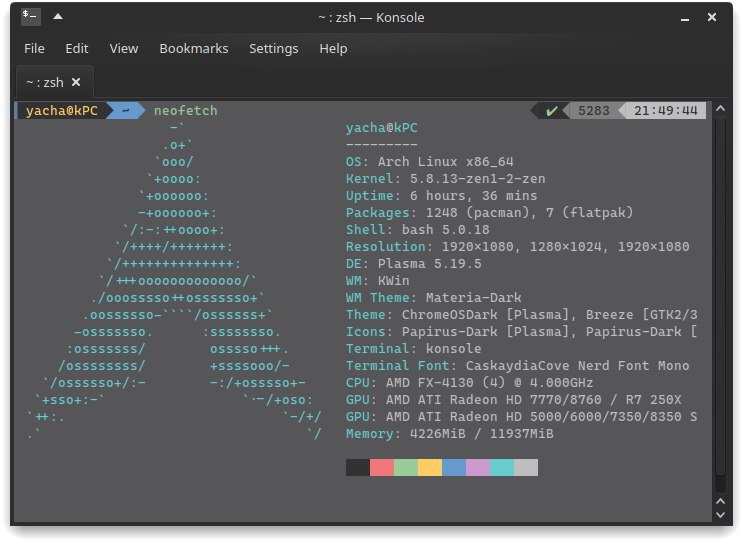Open the Help menu
The width and height of the screenshot is (743, 540).
[333, 49]
